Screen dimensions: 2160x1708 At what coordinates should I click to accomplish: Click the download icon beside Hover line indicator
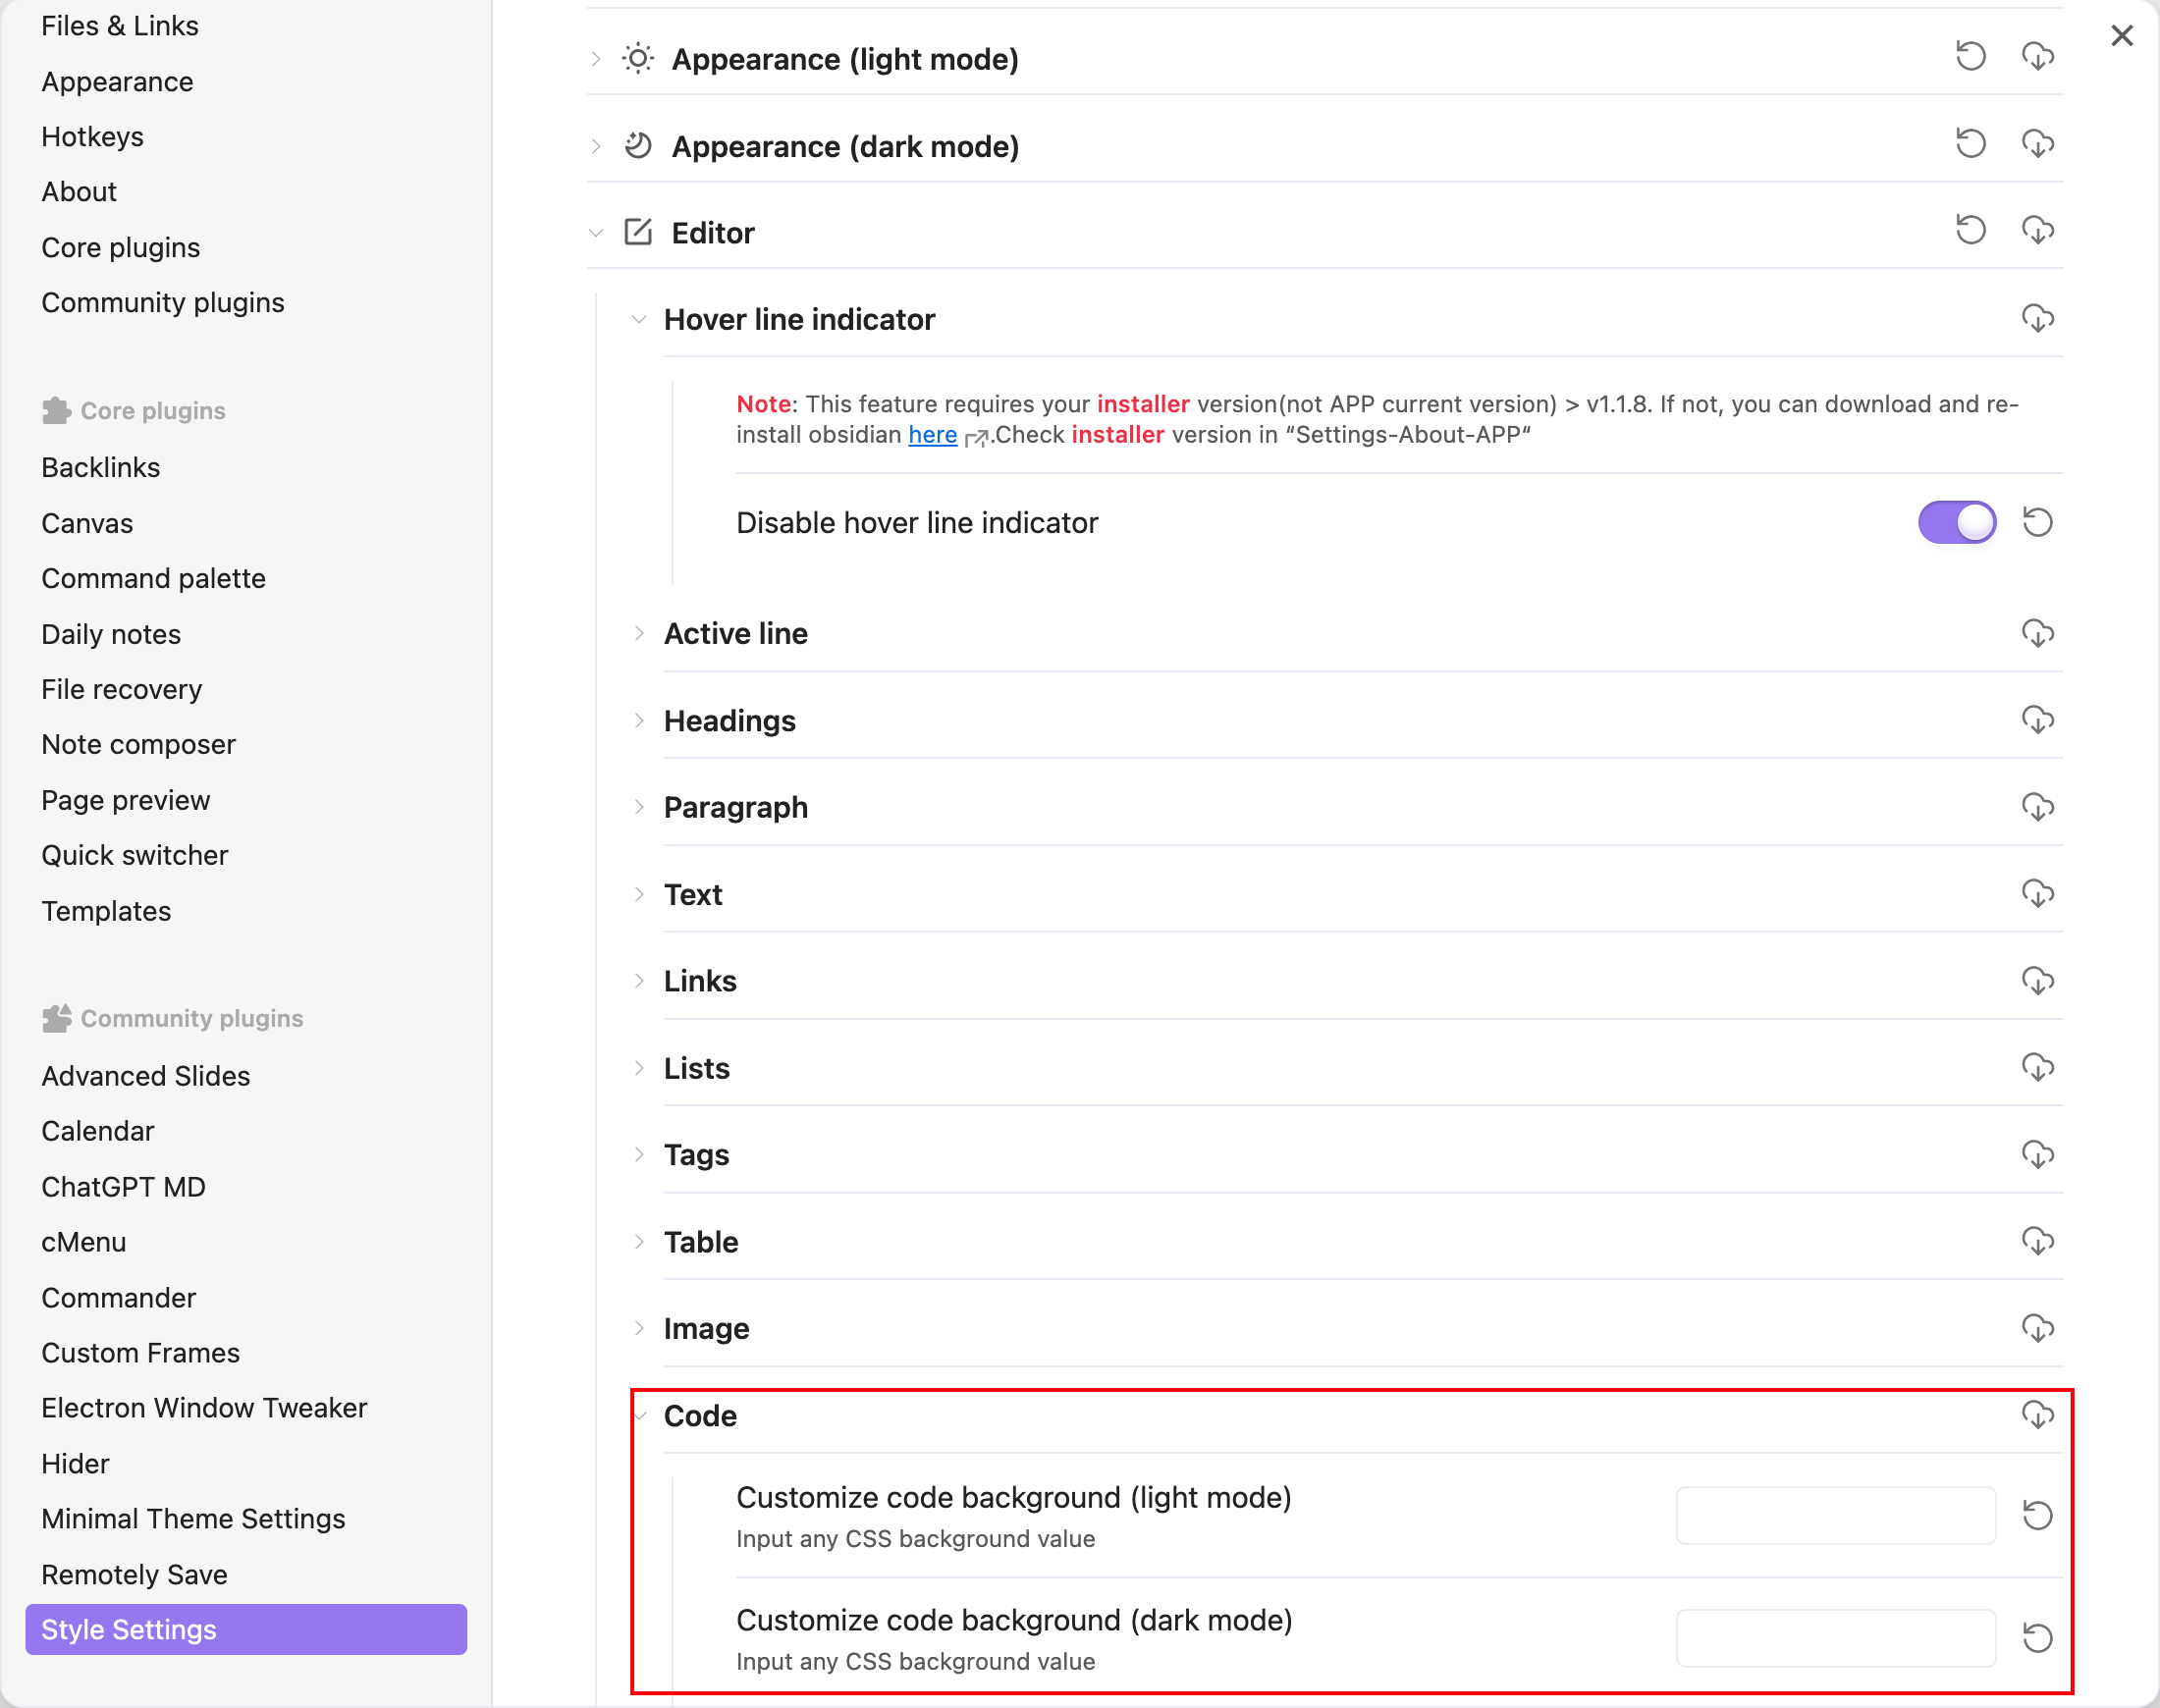click(2038, 319)
